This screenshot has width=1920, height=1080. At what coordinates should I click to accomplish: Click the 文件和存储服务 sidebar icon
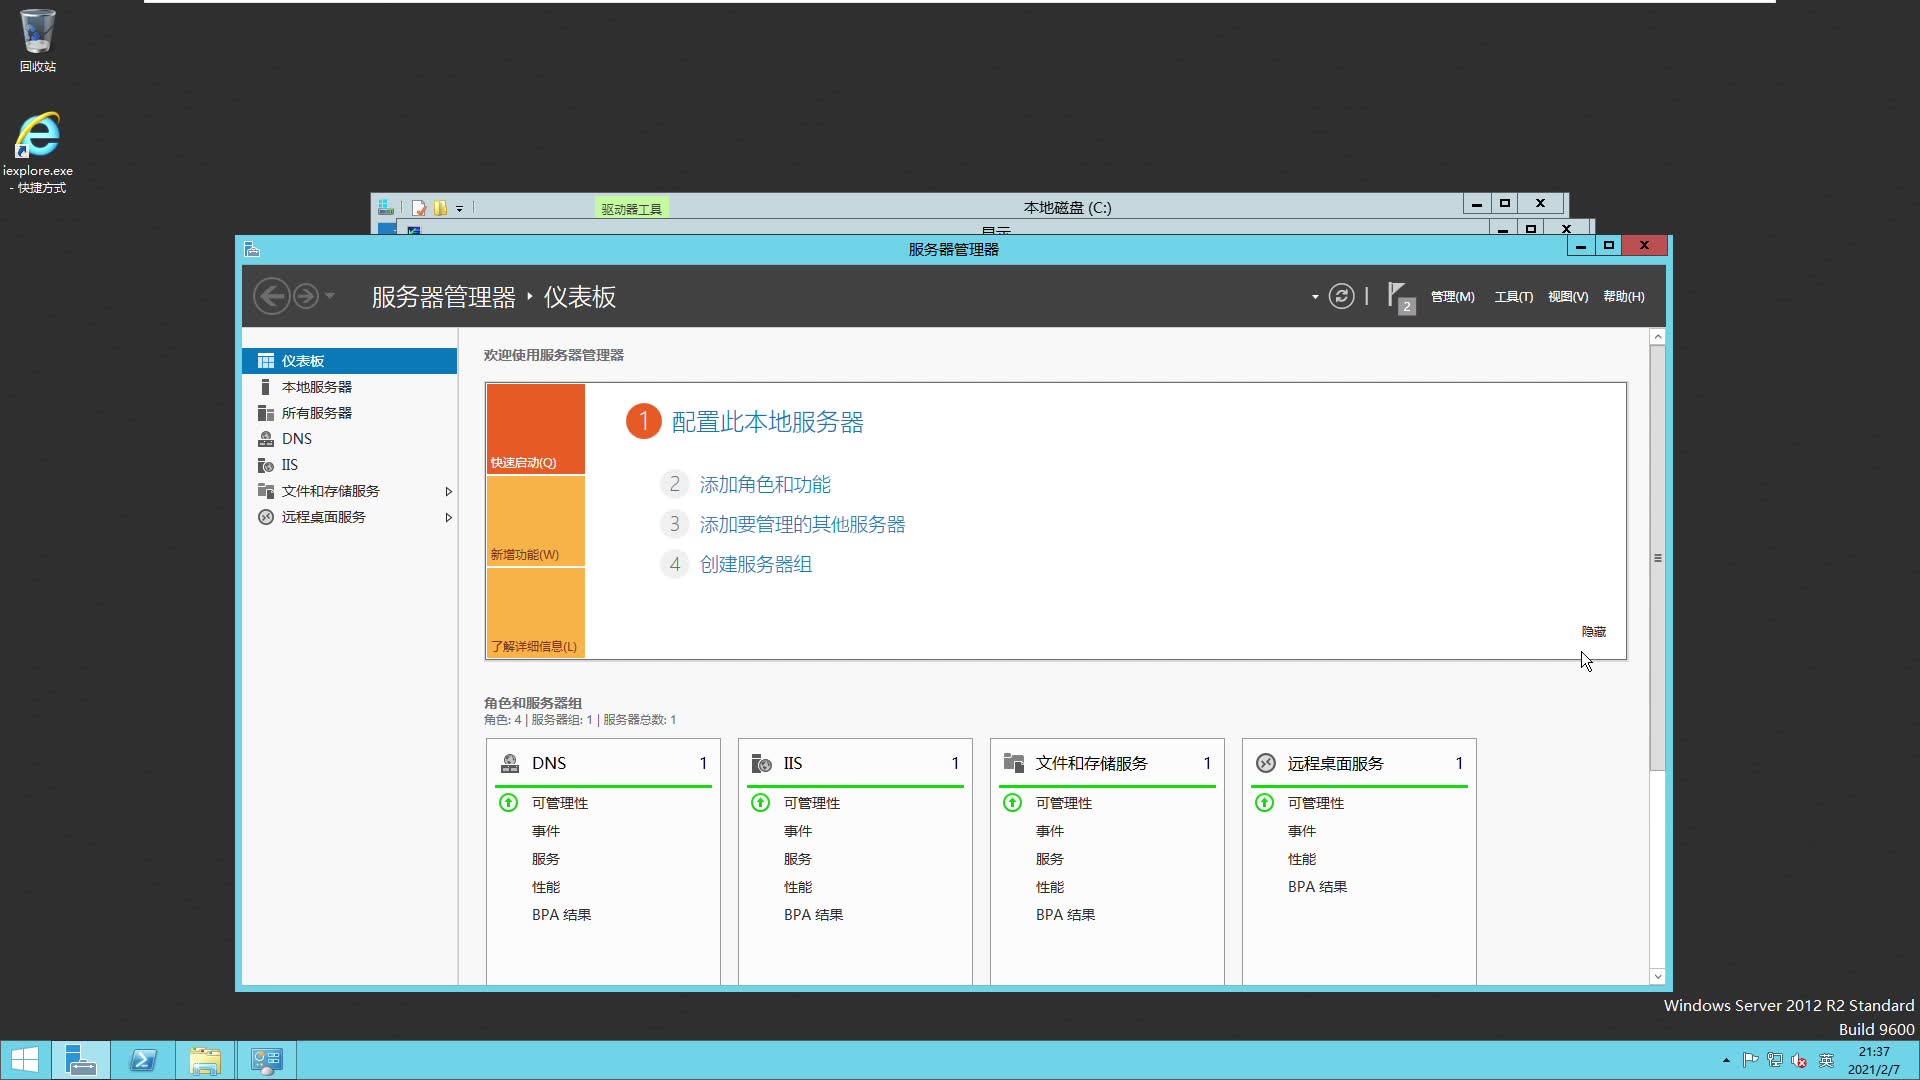click(x=266, y=491)
